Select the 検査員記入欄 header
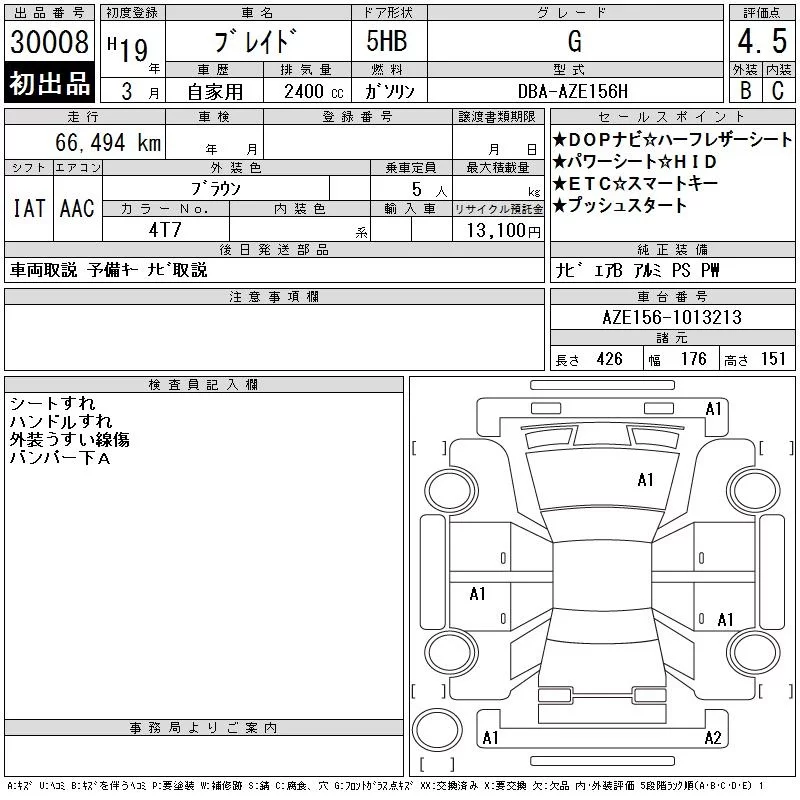Viewport: 800px width, 800px height. (203, 385)
